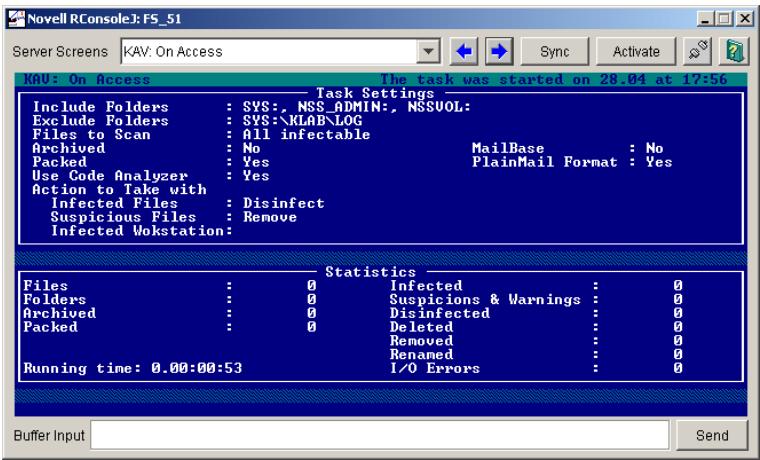The height and width of the screenshot is (460, 760).
Task: Click the task started timestamp text
Action: point(553,79)
